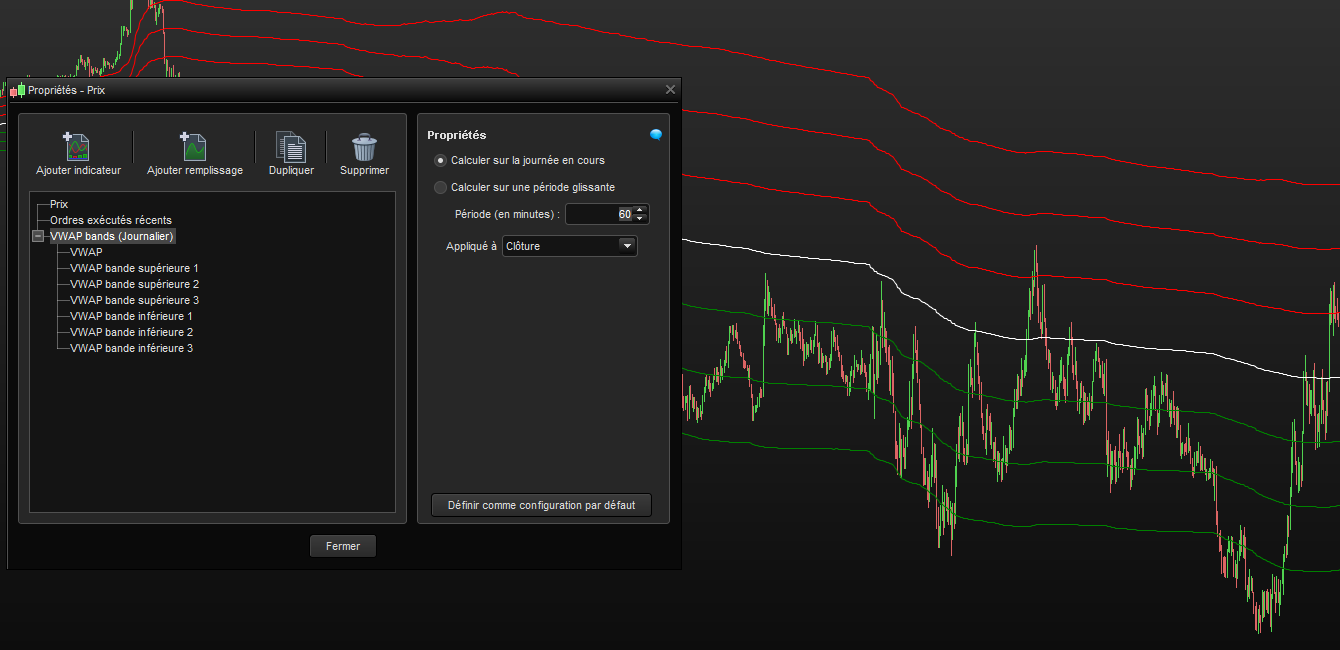Screen dimensions: 1340x650
Task: Click the Période (en minutes) input field
Action: [600, 214]
